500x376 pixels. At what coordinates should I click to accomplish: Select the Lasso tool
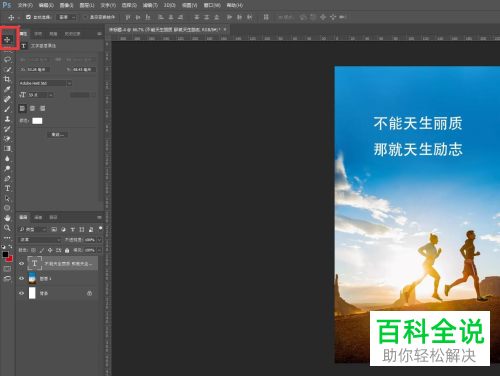(7, 59)
